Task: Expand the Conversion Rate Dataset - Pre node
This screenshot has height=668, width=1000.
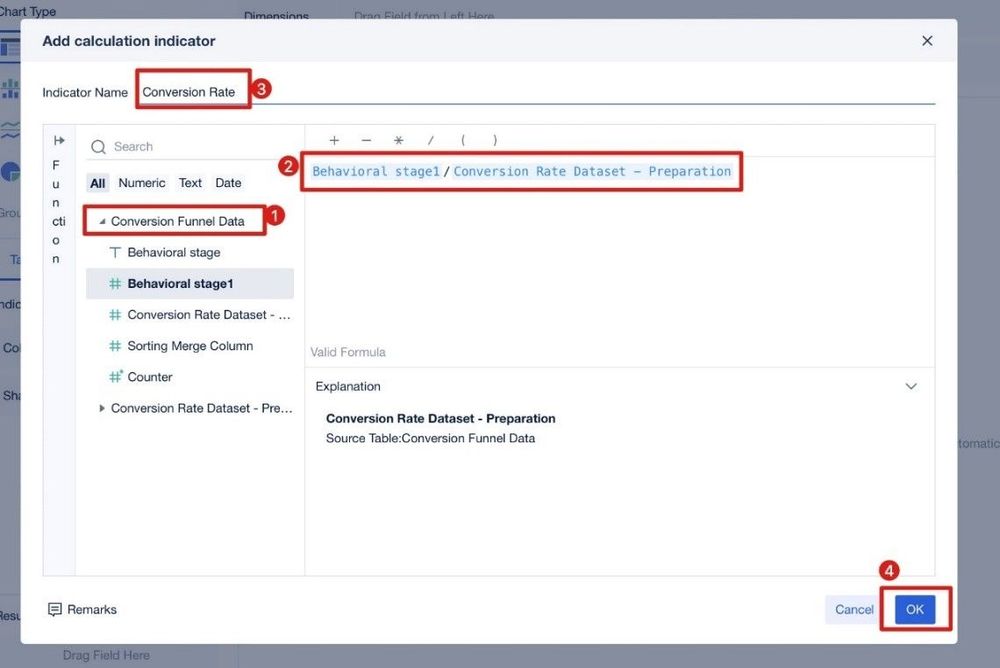Action: coord(100,407)
